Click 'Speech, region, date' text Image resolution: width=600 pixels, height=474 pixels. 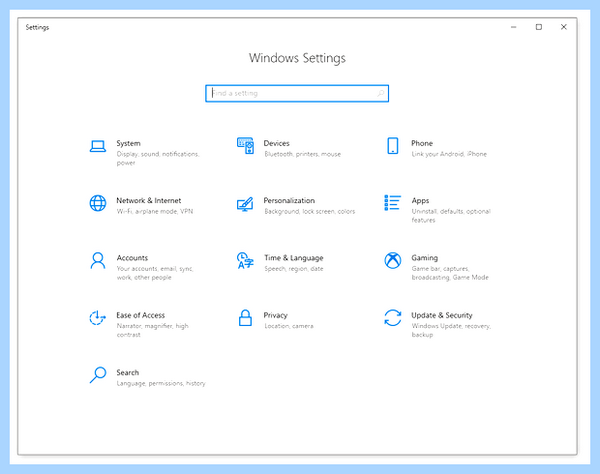(293, 269)
